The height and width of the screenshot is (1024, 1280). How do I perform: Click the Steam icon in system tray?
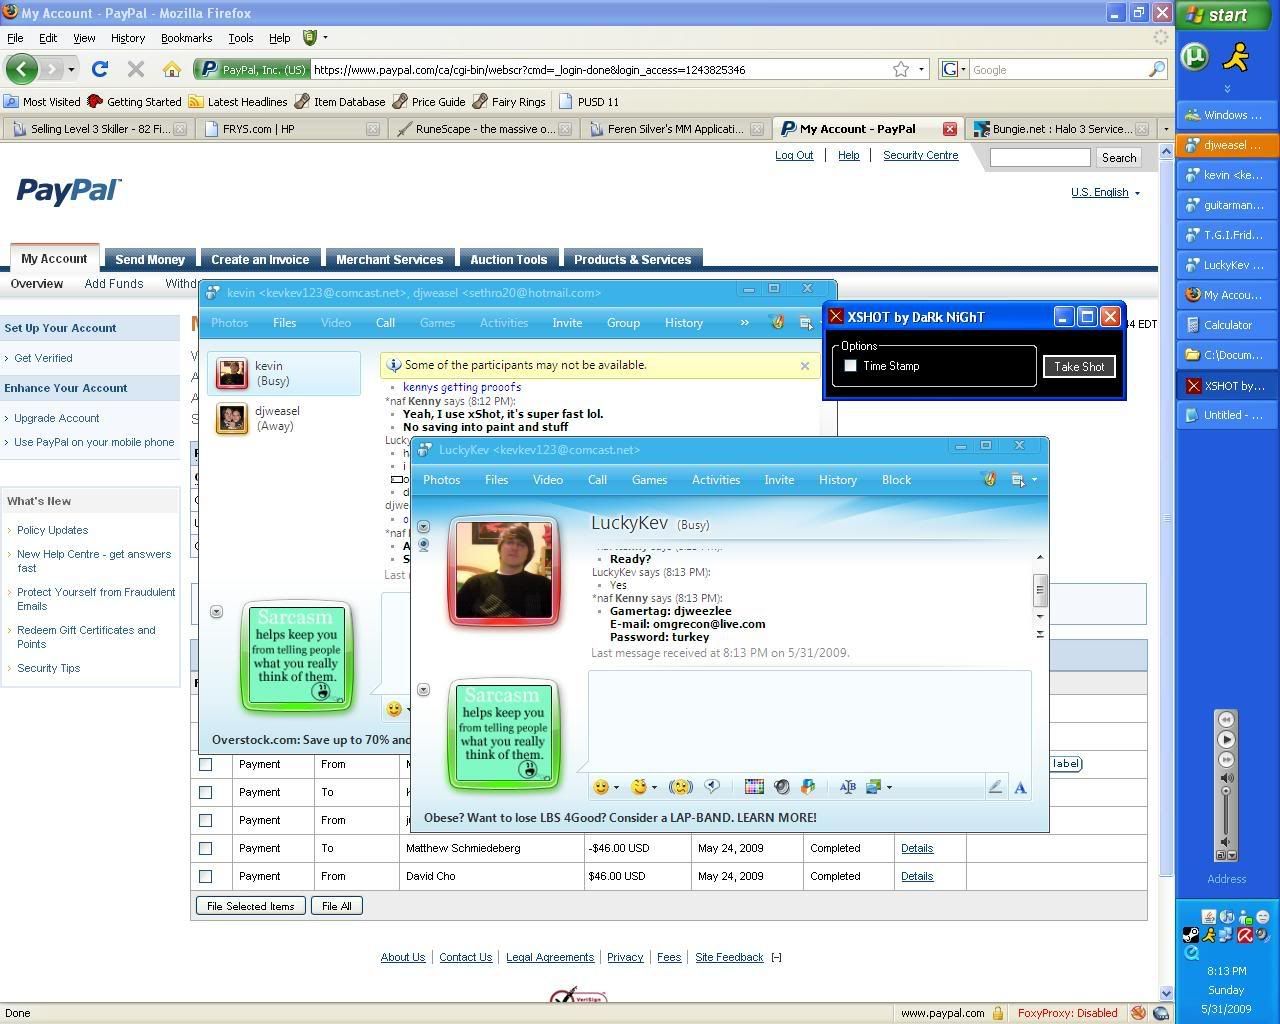(x=1191, y=935)
